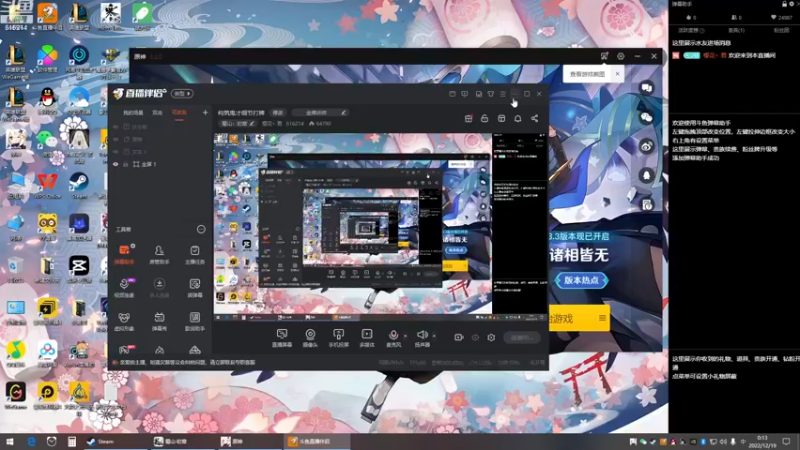The height and width of the screenshot is (450, 800).
Task: Open the settings gear in the 原神 launcher title bar
Action: coord(620,56)
